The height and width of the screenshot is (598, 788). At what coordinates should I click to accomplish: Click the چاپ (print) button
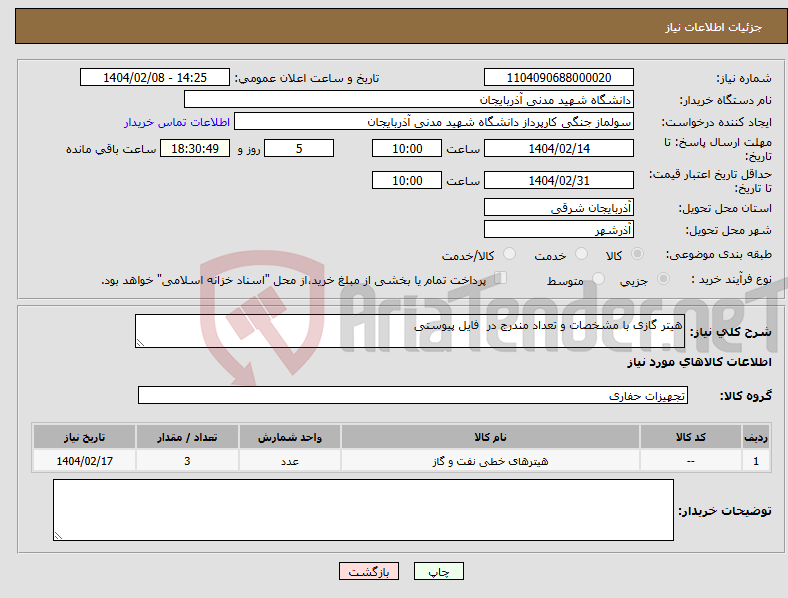[x=438, y=571]
